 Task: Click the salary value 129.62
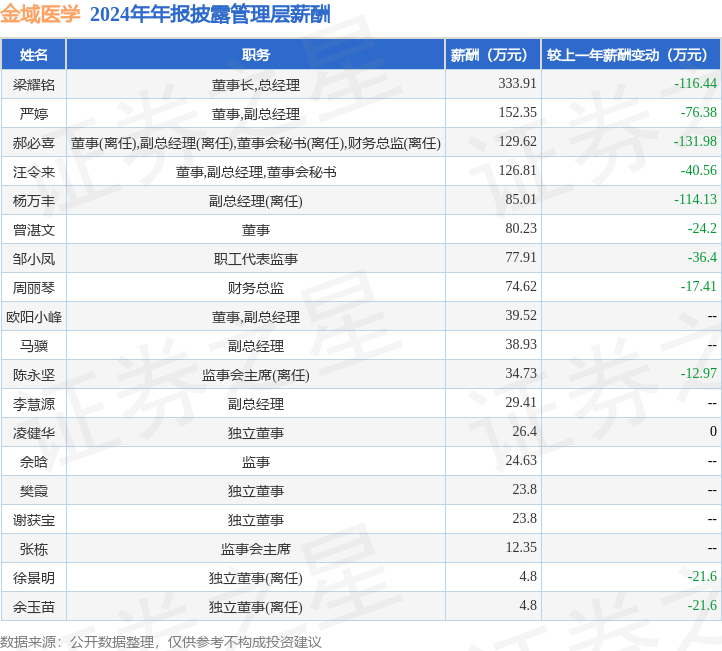(518, 141)
